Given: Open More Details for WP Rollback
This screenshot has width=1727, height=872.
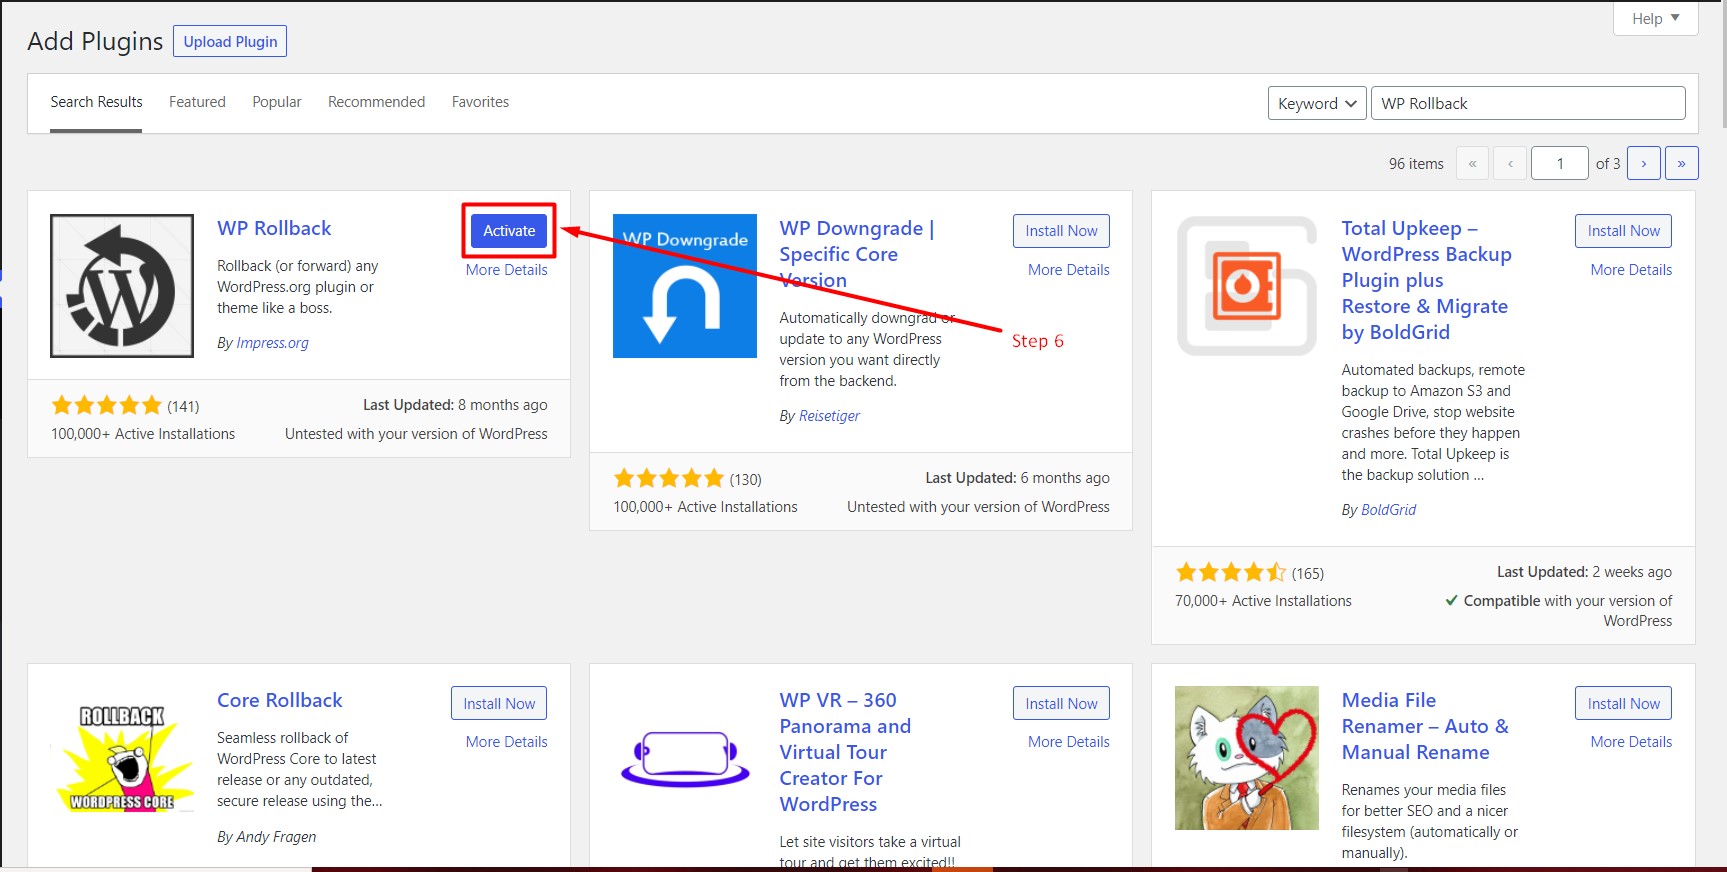Looking at the screenshot, I should tap(507, 270).
